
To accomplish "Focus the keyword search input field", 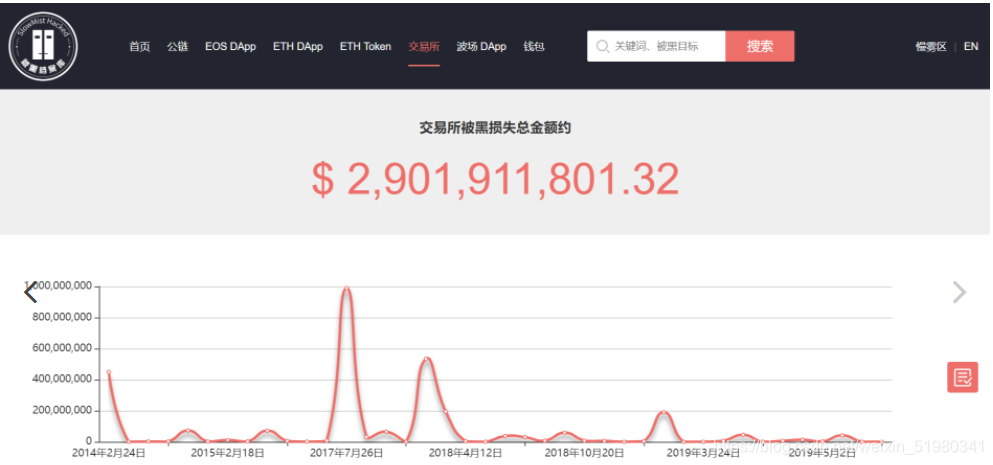I will 656,46.
